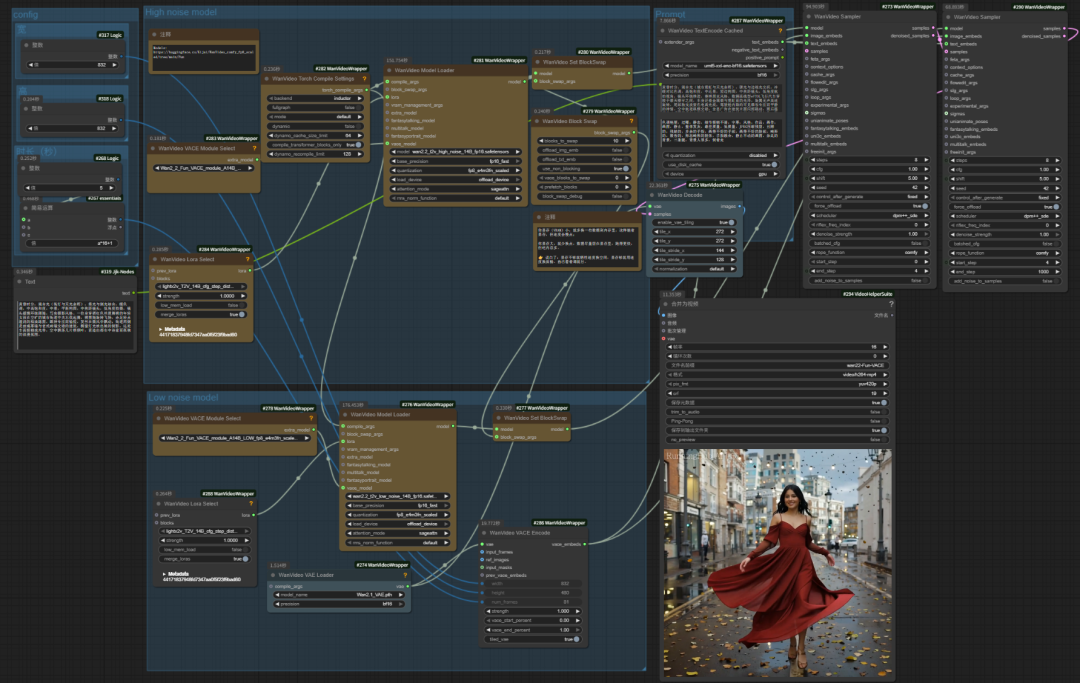Click help icon on WanVideo VAE Loader
The image size is (1080, 683).
click(404, 575)
